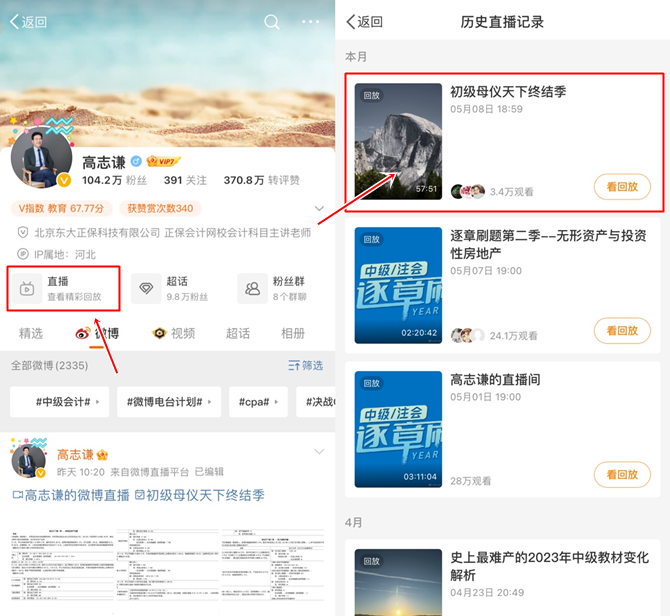Viewport: 670px width, 616px height.
Task: Open 筛选 filter options
Action: click(306, 365)
